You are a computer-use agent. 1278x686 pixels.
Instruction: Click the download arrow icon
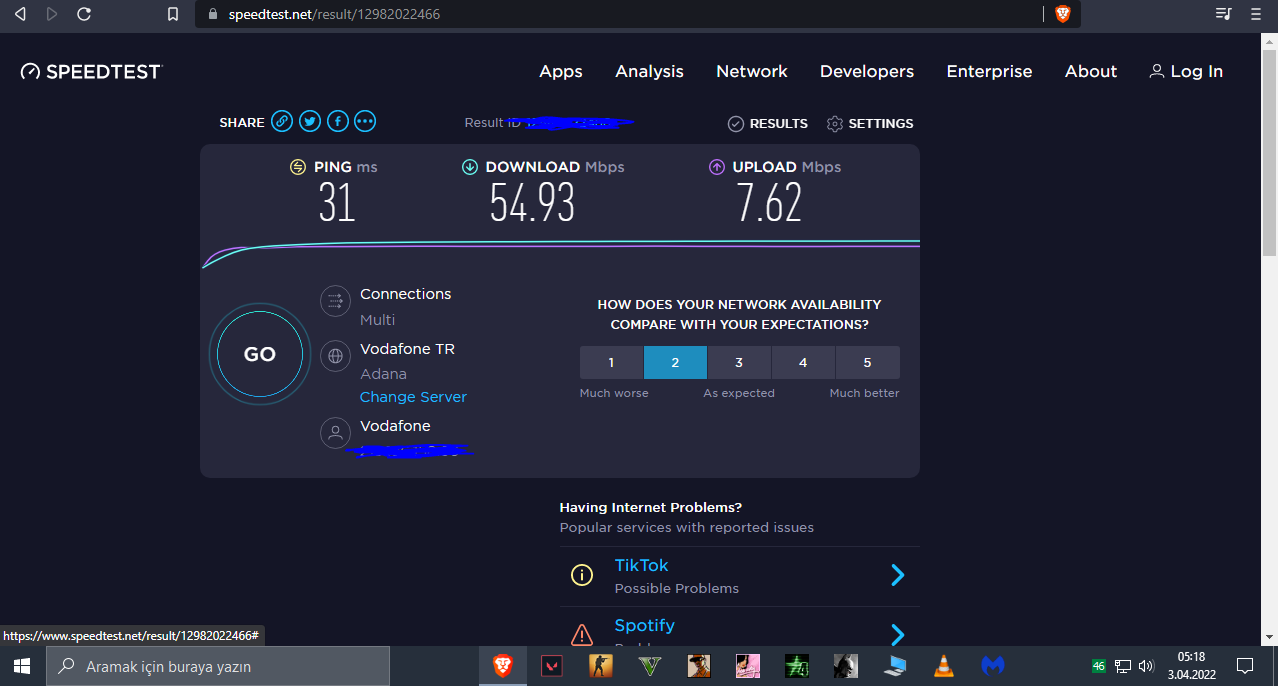tap(470, 167)
